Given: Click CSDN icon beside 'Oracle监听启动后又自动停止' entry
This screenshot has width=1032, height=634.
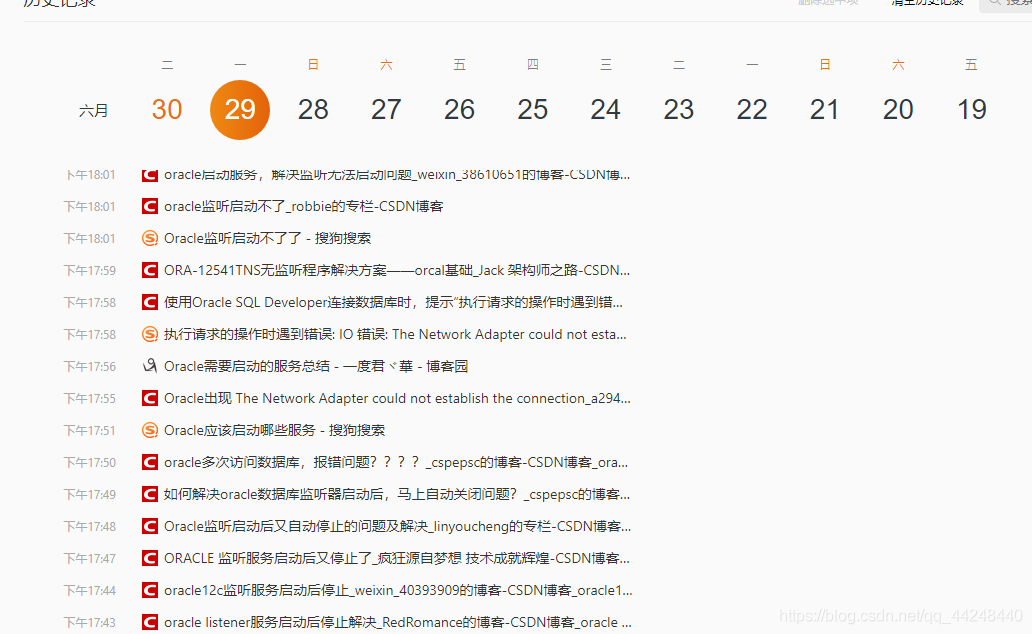Looking at the screenshot, I should pyautogui.click(x=150, y=526).
